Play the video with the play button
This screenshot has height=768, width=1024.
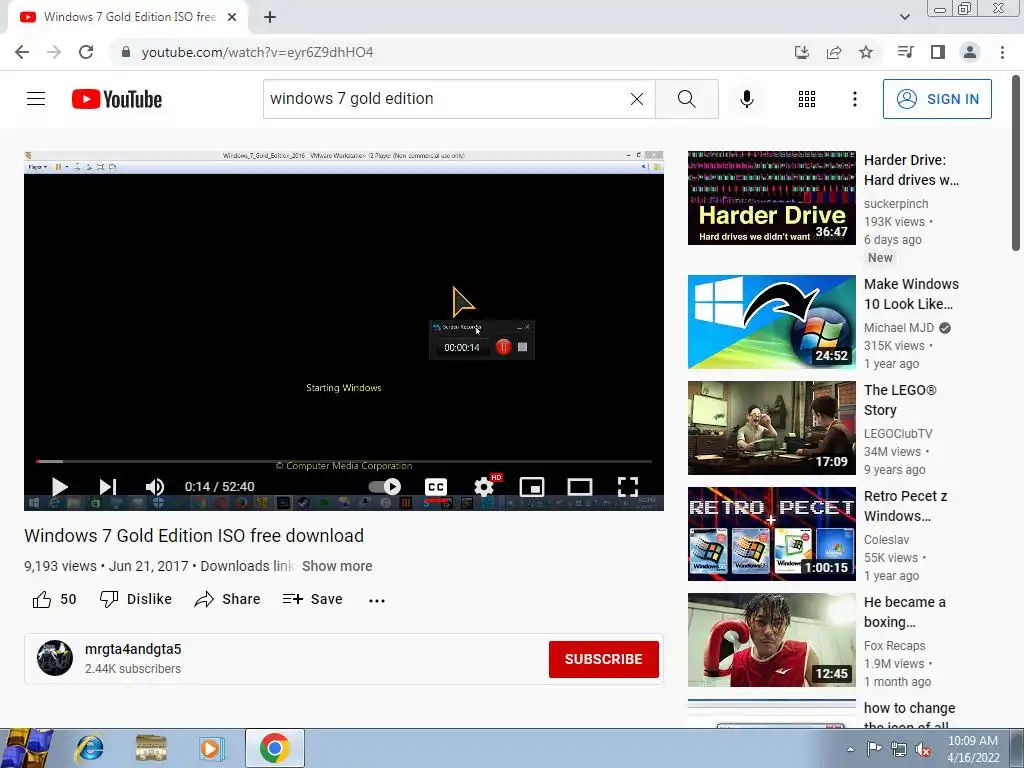point(59,487)
